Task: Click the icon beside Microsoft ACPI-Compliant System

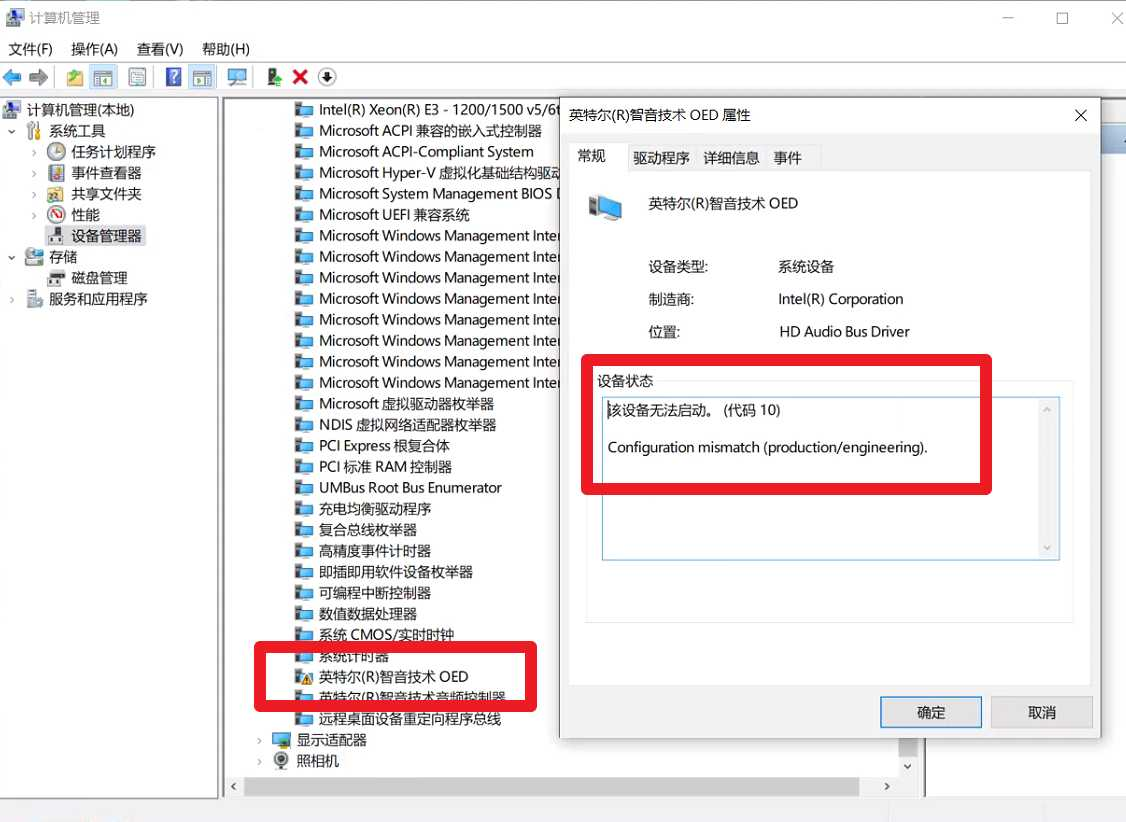Action: click(304, 152)
